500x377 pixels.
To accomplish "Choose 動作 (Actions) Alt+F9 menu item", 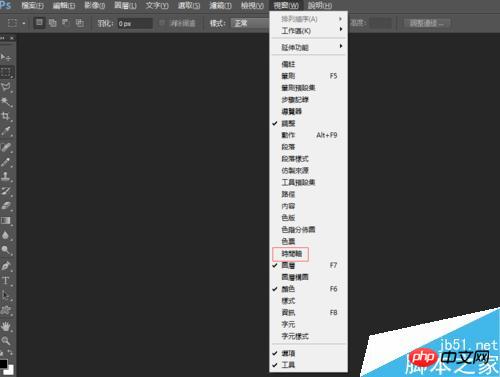I will coord(308,135).
